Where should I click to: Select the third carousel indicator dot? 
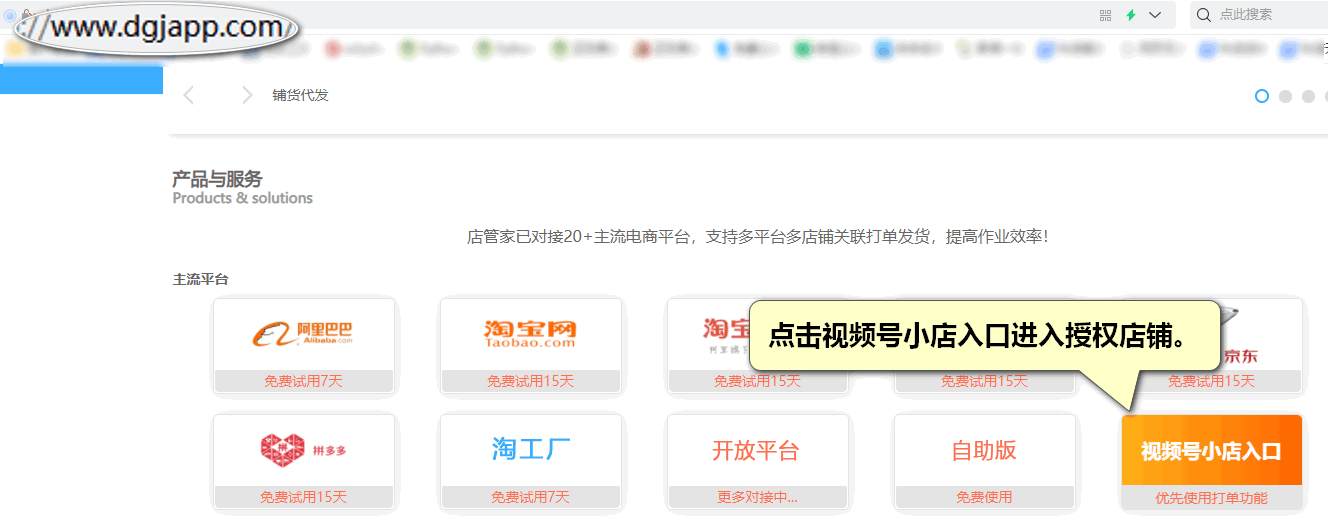1308,96
